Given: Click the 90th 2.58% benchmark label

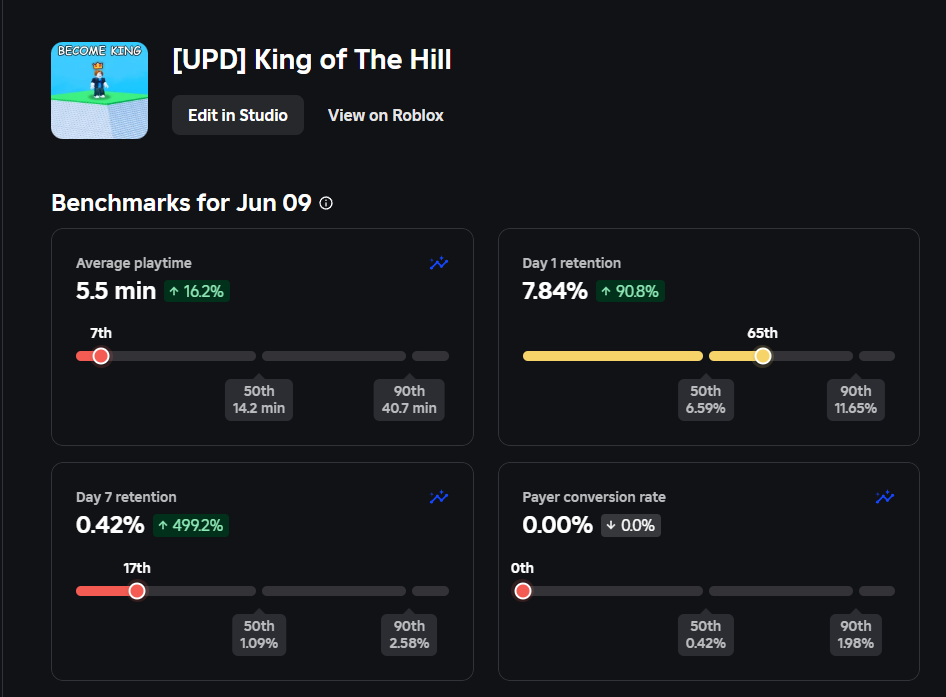Looking at the screenshot, I should click(409, 635).
